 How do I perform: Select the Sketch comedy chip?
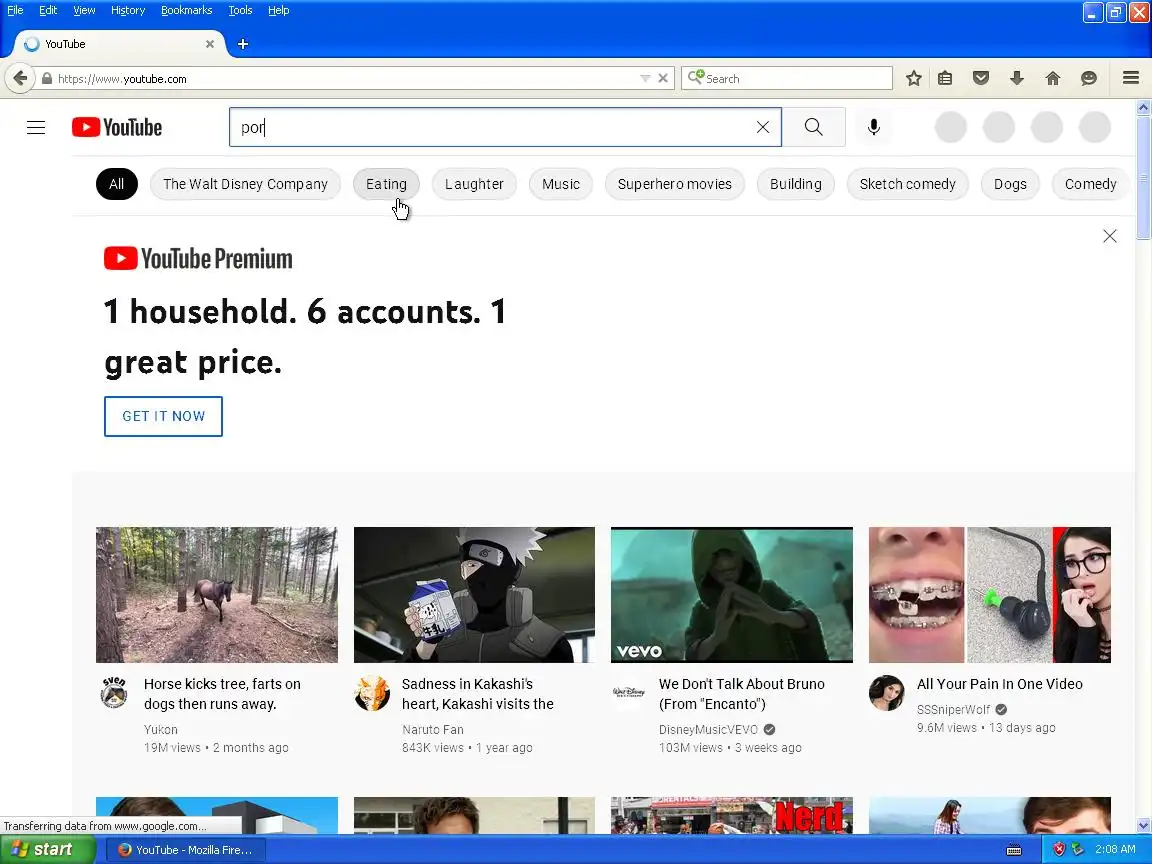pyautogui.click(x=907, y=184)
